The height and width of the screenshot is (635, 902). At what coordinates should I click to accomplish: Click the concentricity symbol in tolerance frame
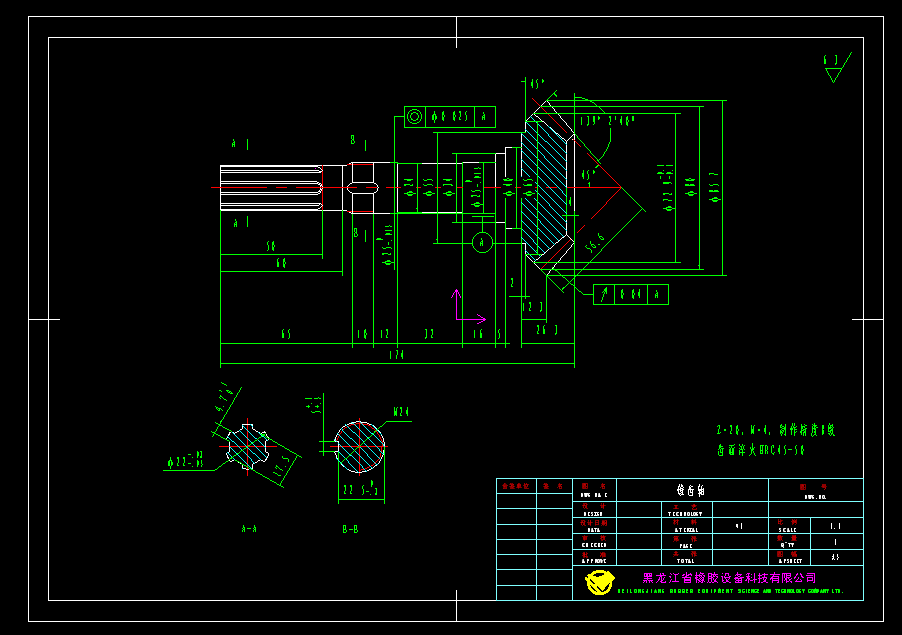coord(414,117)
